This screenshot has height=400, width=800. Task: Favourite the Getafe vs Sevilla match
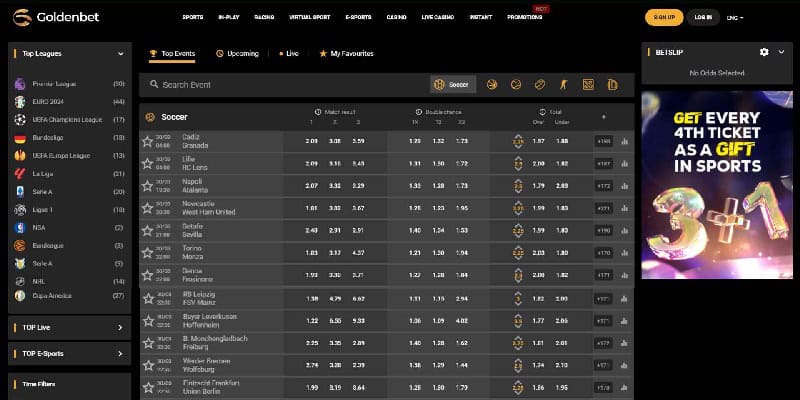(x=147, y=231)
